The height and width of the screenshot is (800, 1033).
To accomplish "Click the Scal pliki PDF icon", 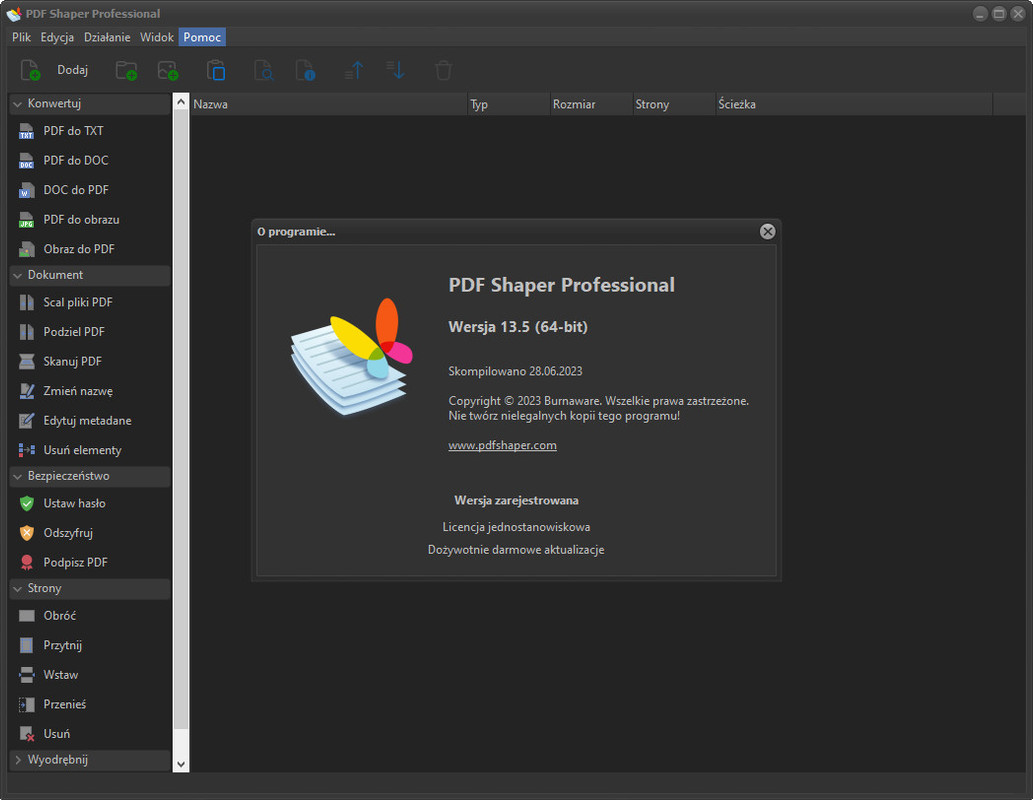I will tap(26, 302).
